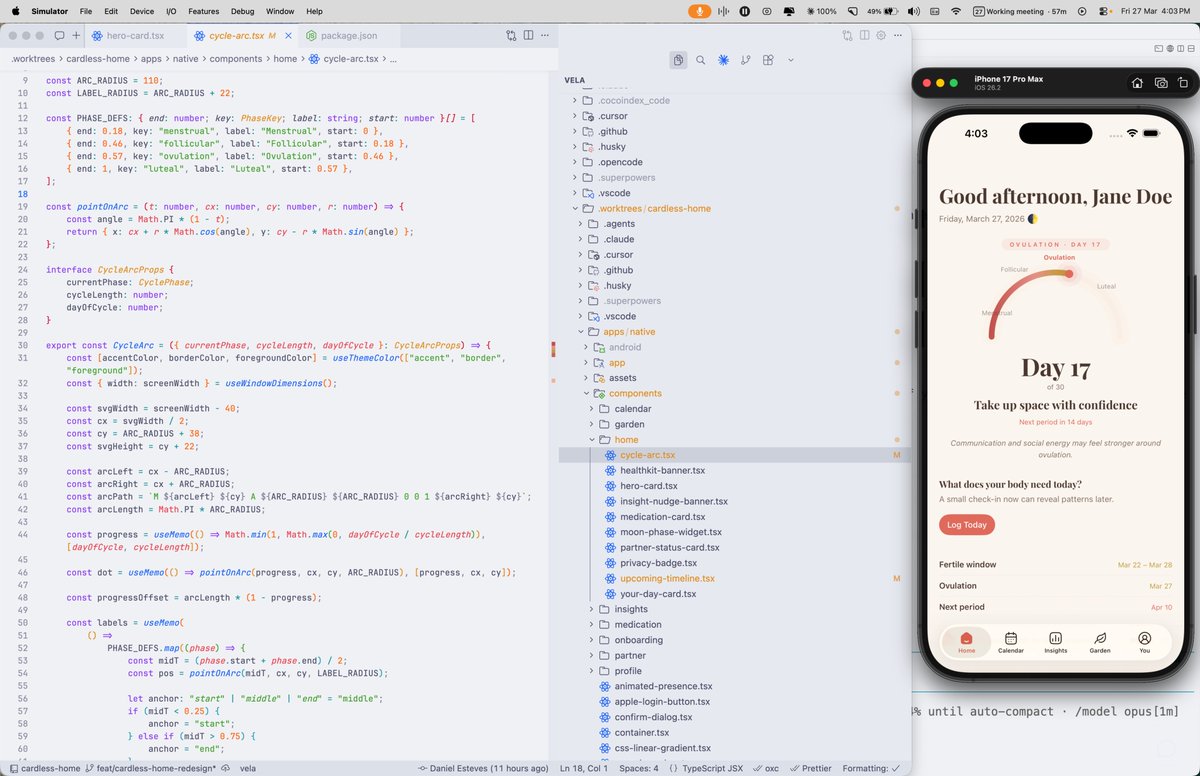
Task: Open the You profile tab in the iPhone app
Action: [x=1144, y=642]
